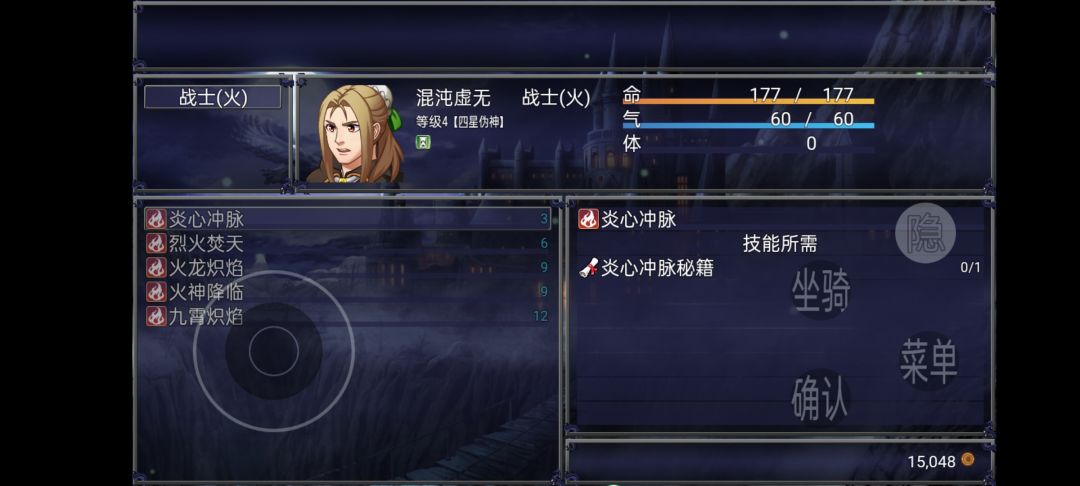Click the fire icon beside 火神降临
This screenshot has width=1080, height=486.
[156, 292]
